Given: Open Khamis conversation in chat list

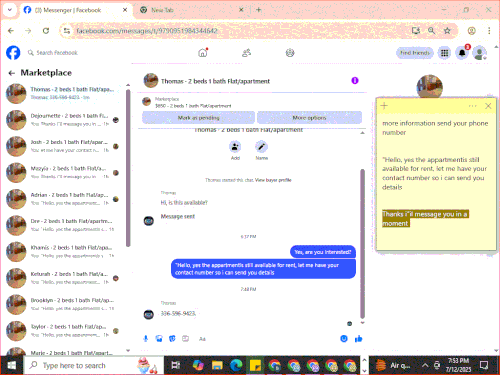Looking at the screenshot, I should pos(65,252).
